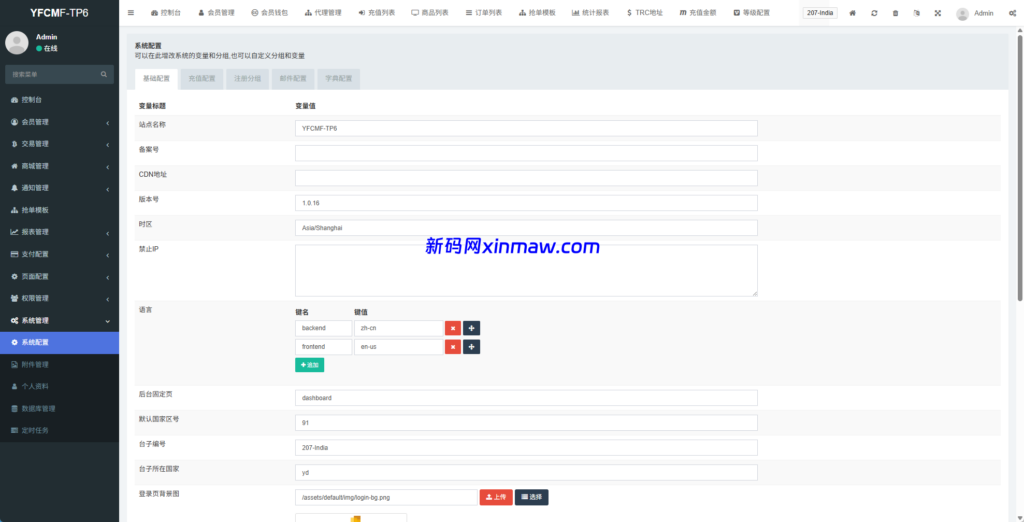Click the language icon beside the trash icon
This screenshot has width=1024, height=522.
[x=917, y=13]
